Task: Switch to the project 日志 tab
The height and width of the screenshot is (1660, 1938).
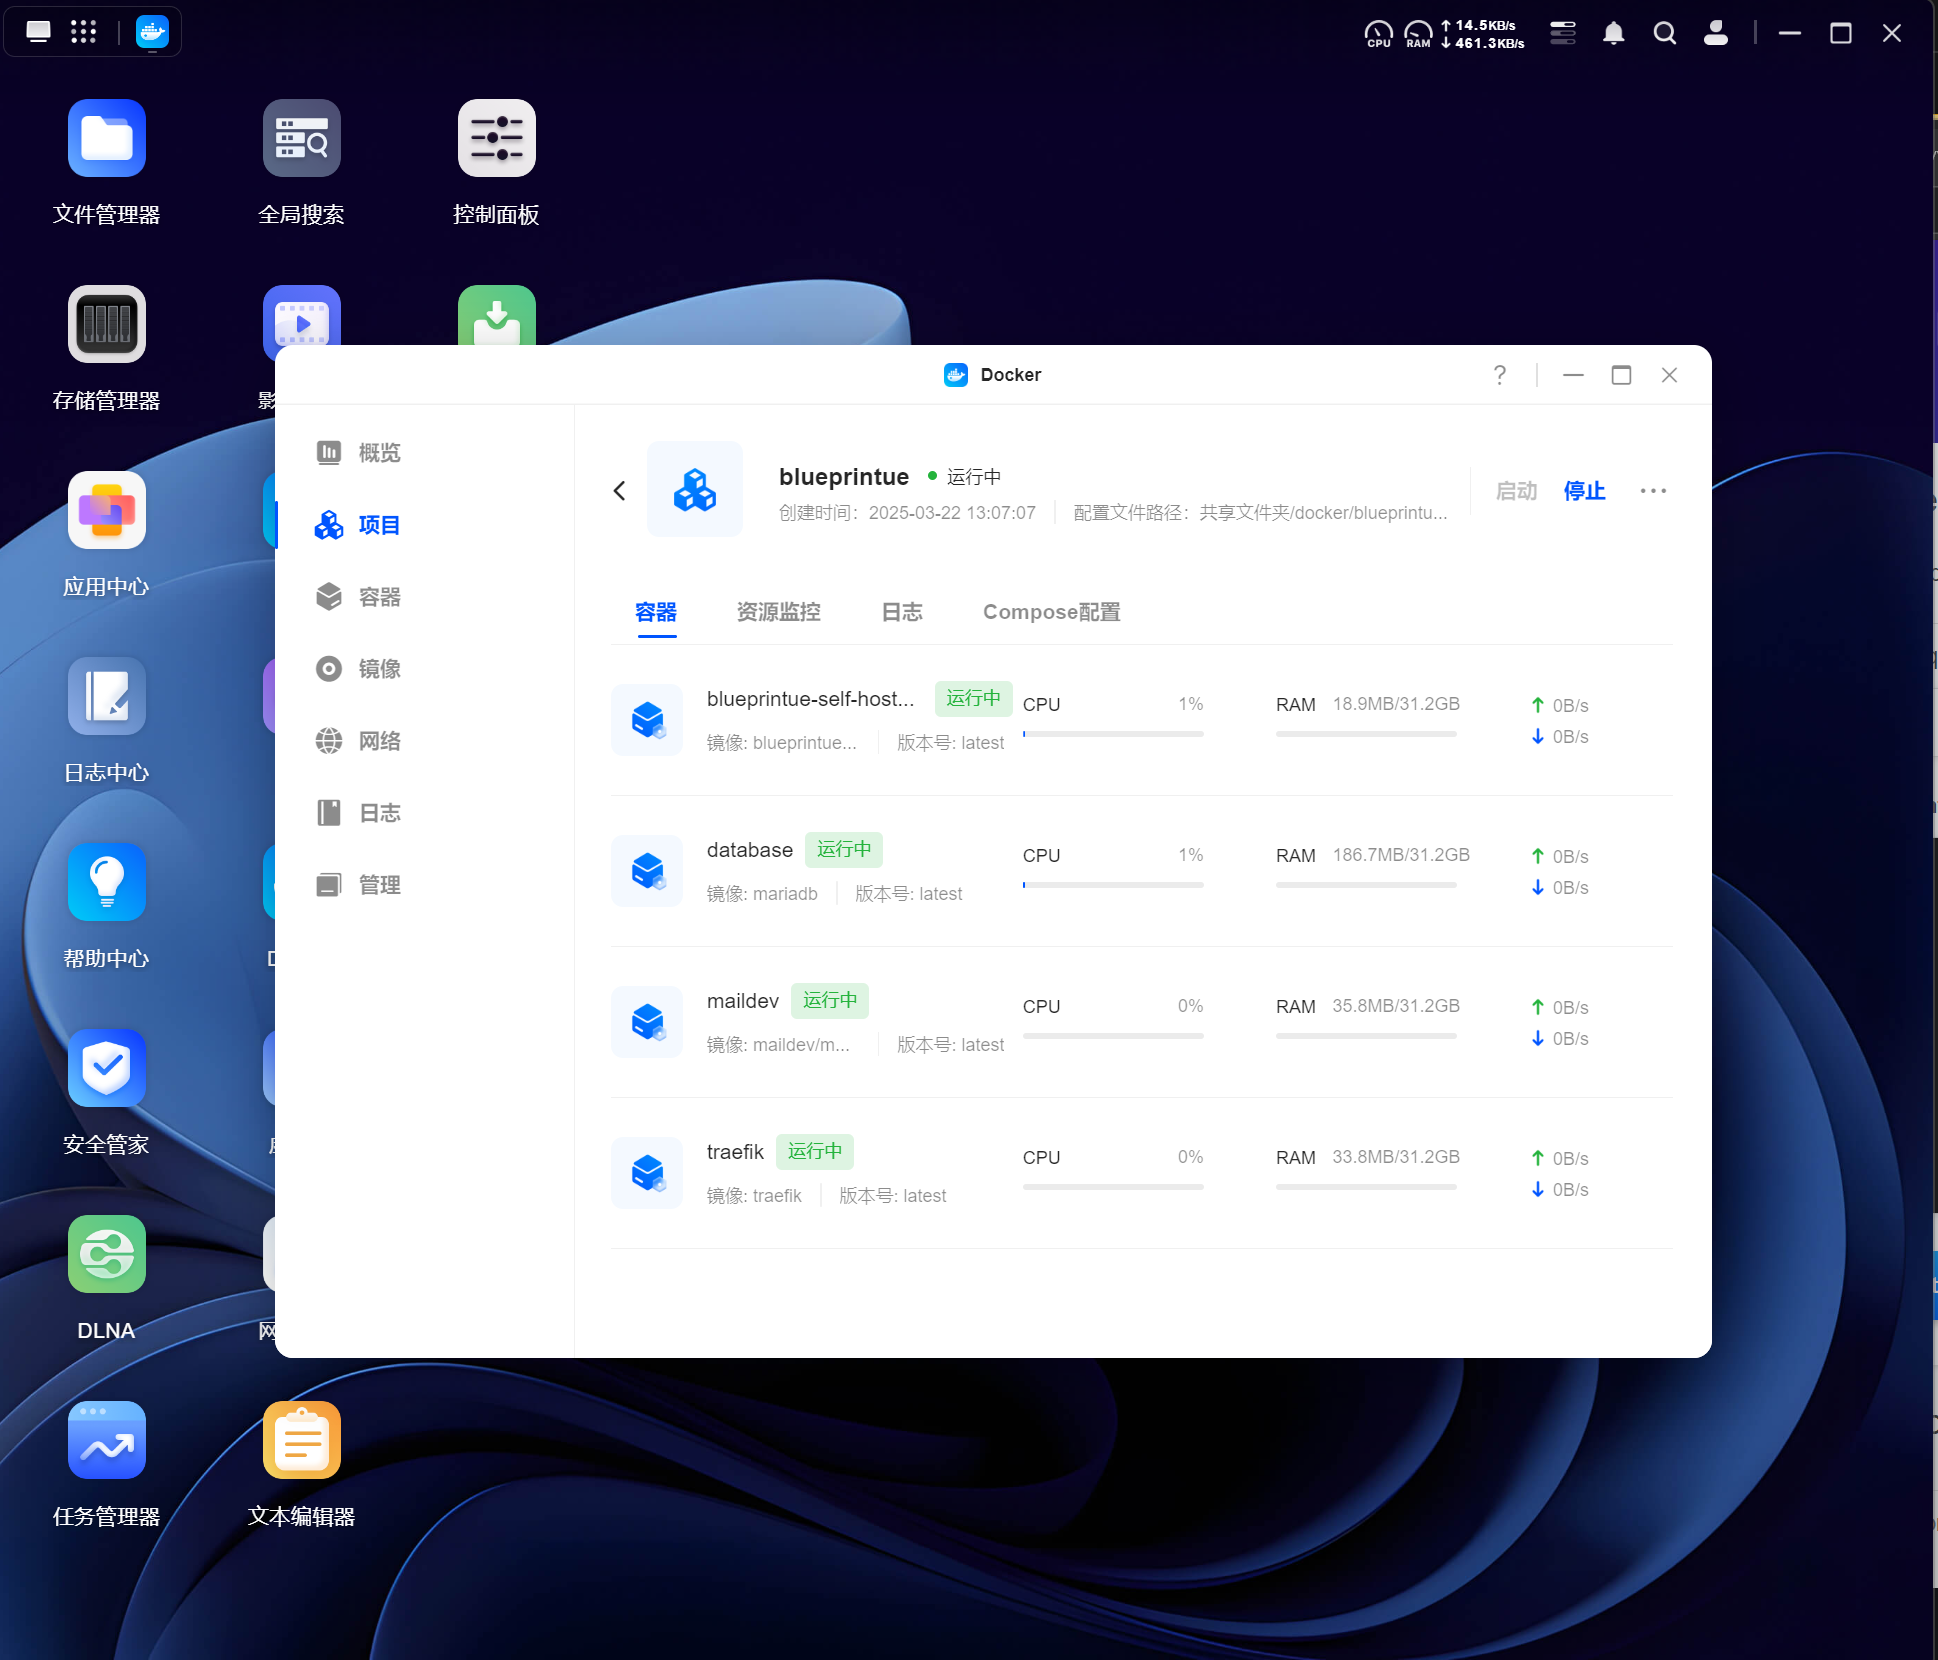Action: point(902,612)
